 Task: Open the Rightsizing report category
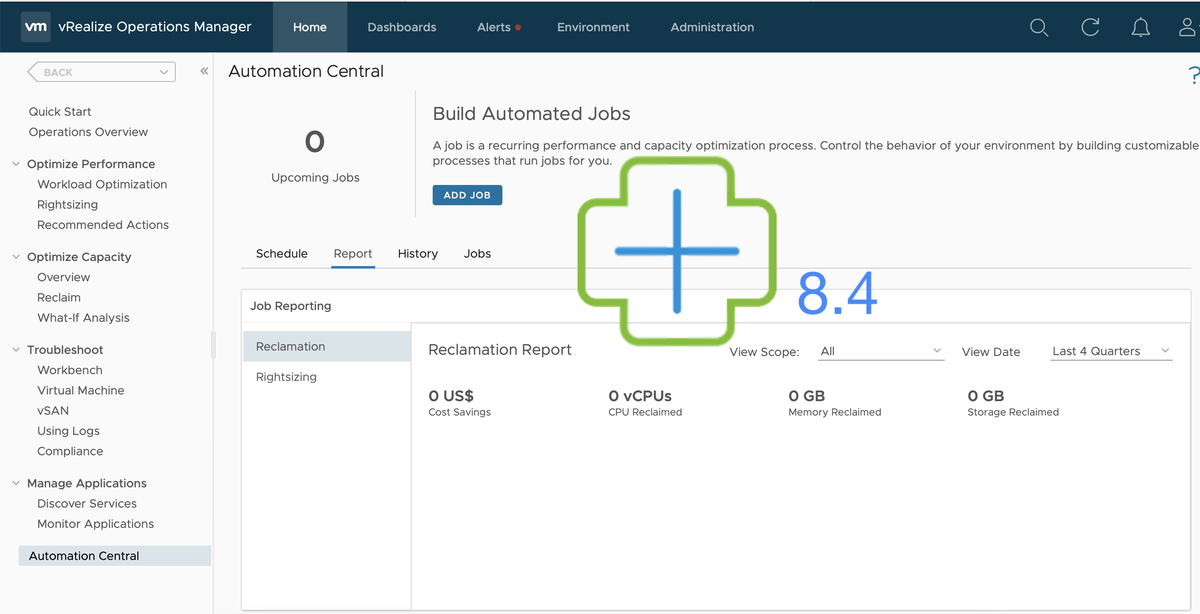tap(286, 377)
